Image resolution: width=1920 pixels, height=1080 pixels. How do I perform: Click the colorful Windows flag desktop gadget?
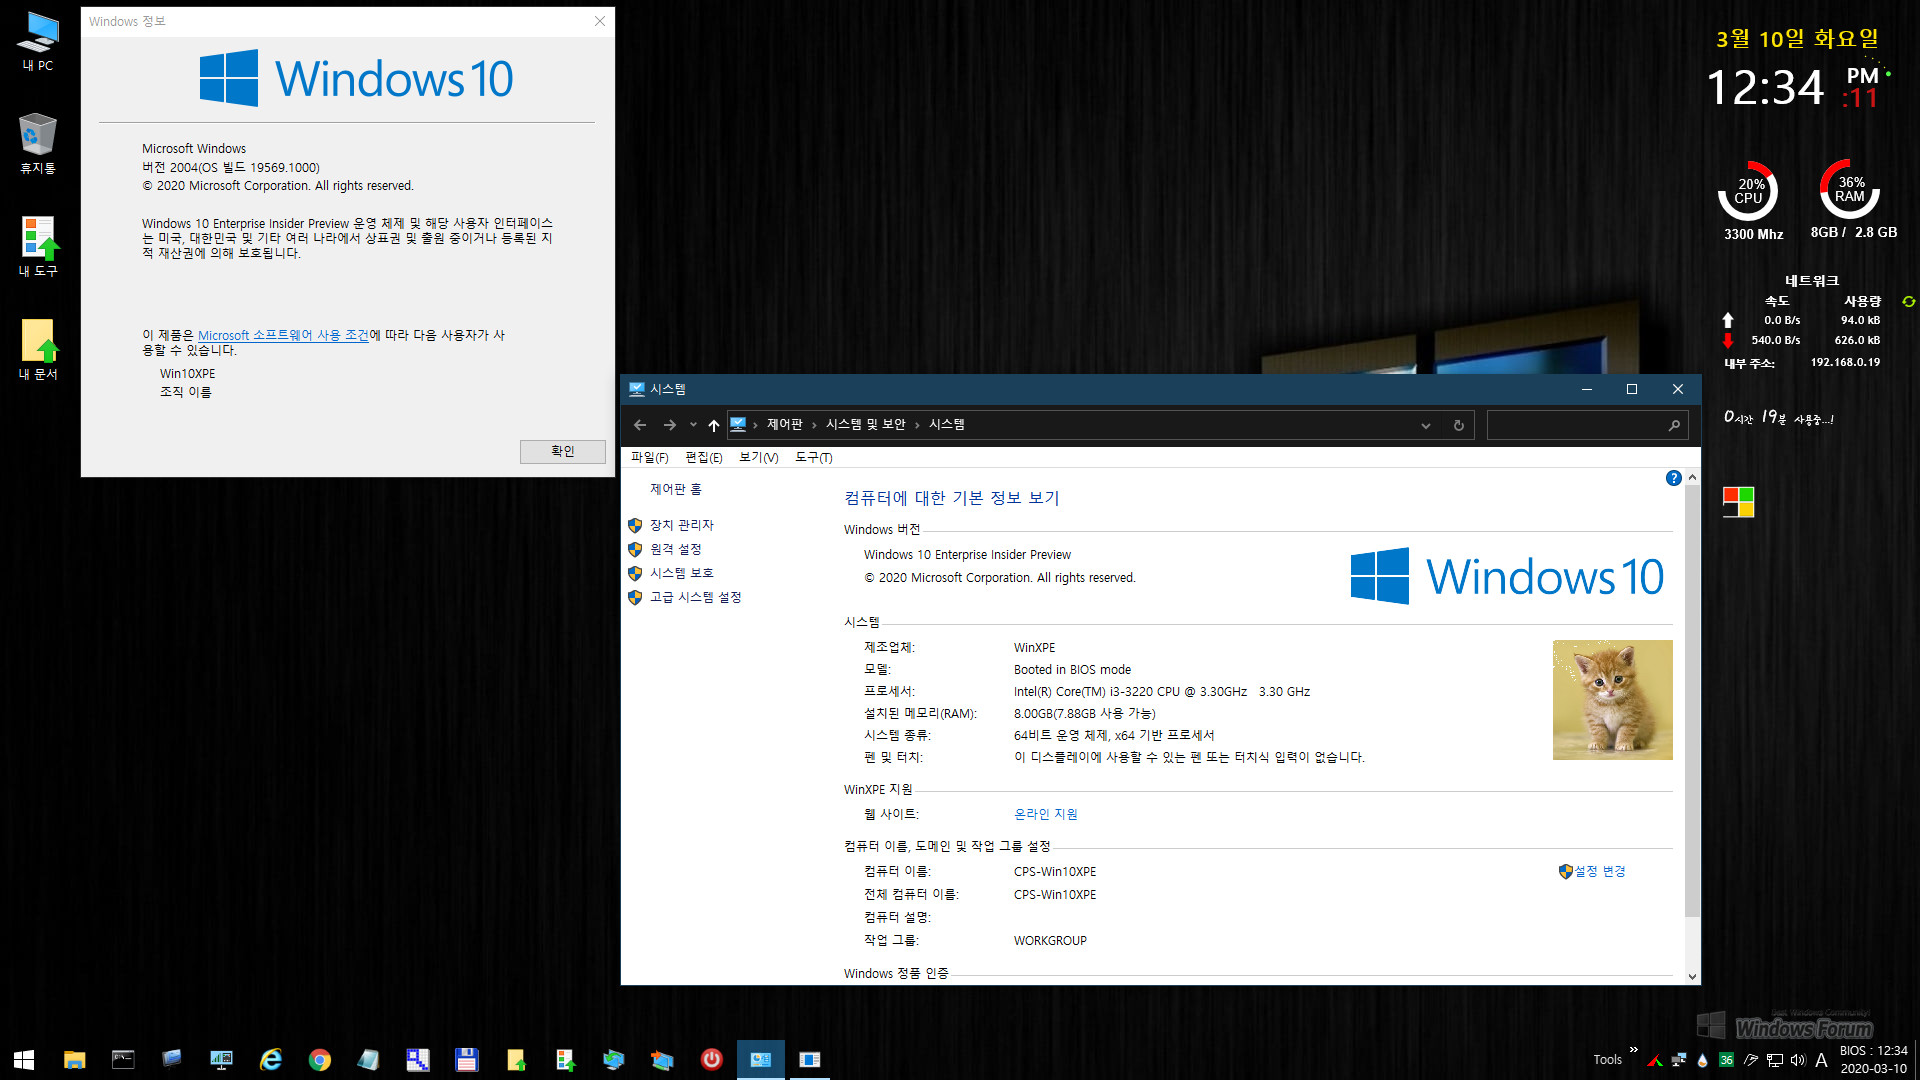[1738, 502]
